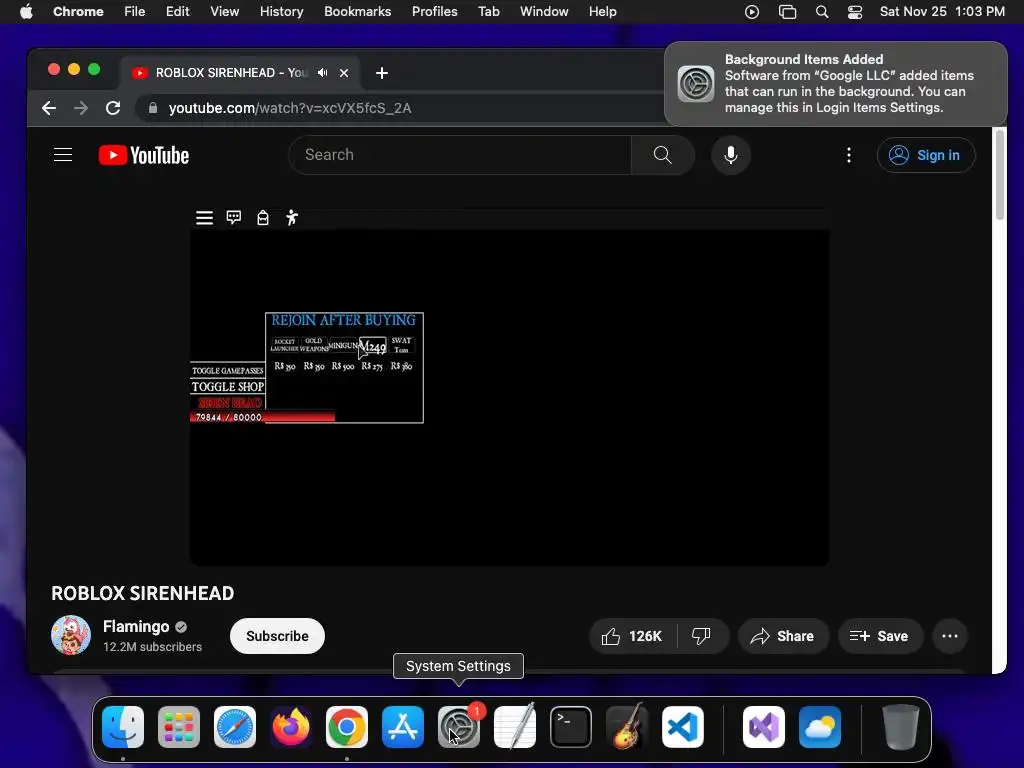Click TOGGLE GAMEPASSES in the video
The image size is (1024, 768).
[x=227, y=370]
